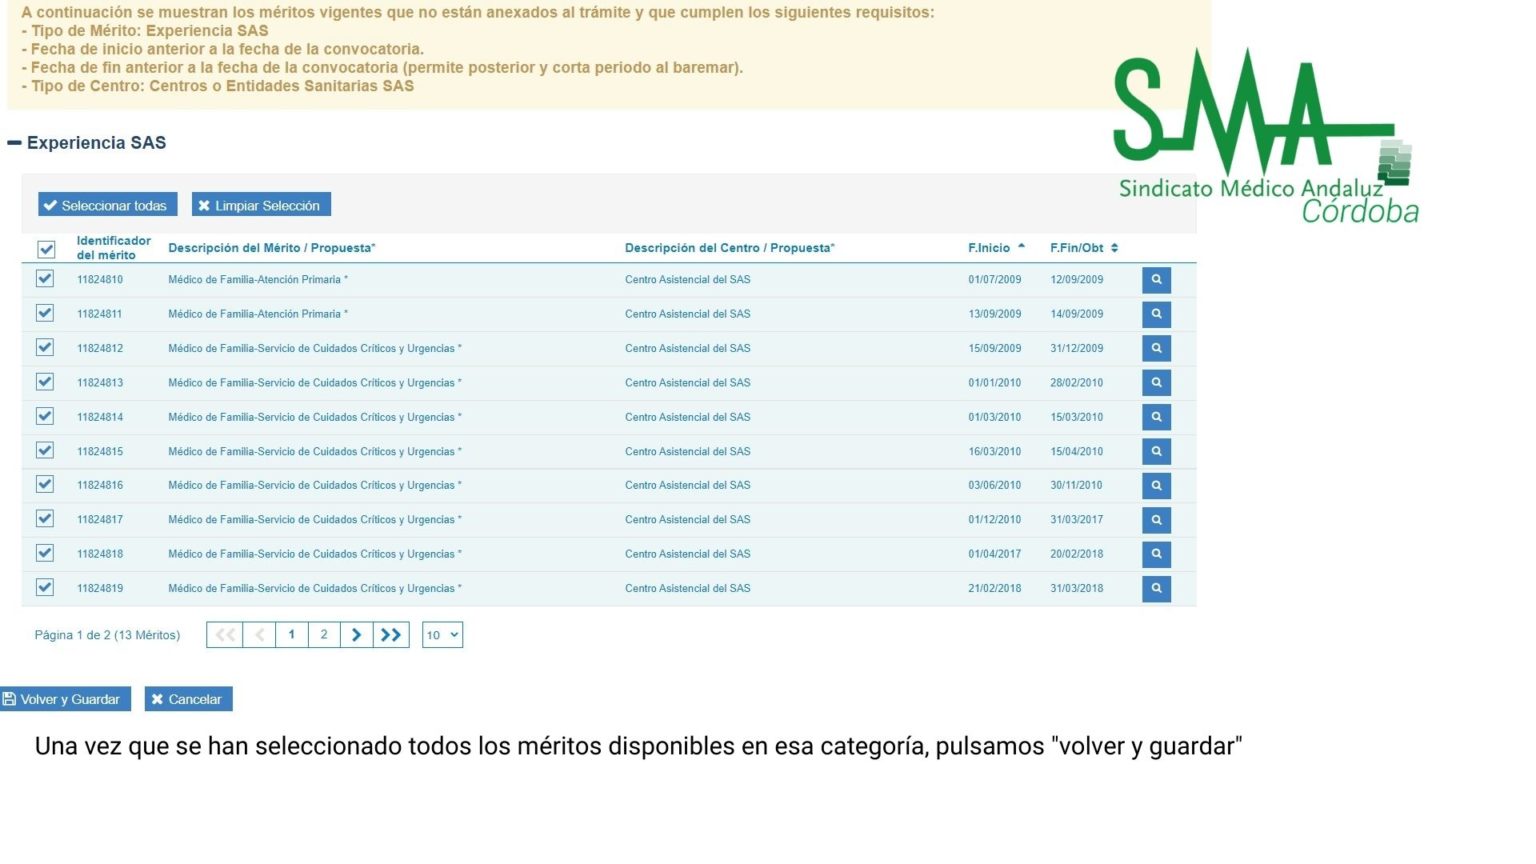
Task: Jump to the last page with double-arrow control
Action: (x=392, y=634)
